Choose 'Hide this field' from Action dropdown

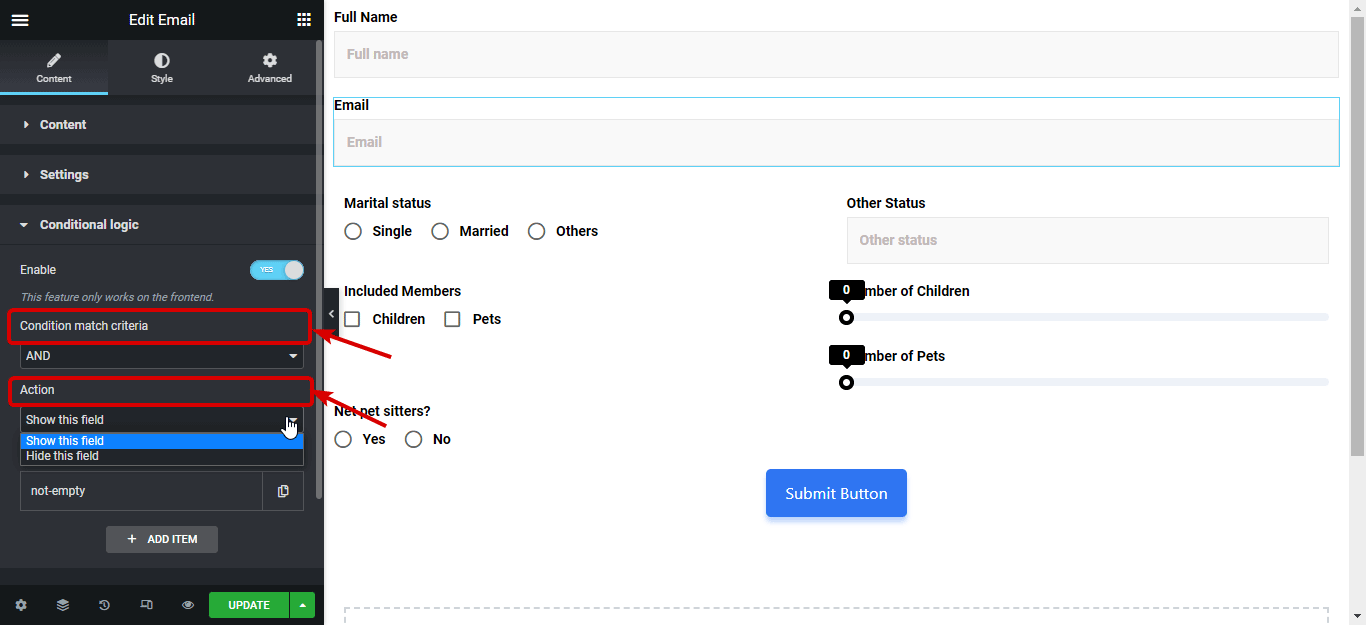tap(62, 455)
